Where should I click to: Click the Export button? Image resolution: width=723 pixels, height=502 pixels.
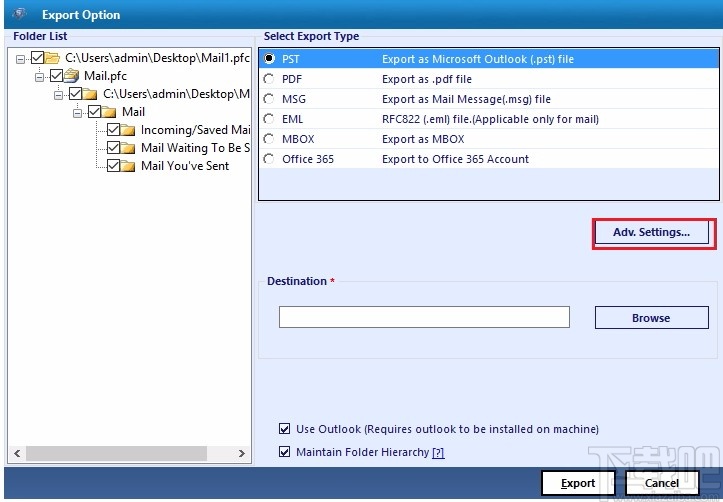578,483
